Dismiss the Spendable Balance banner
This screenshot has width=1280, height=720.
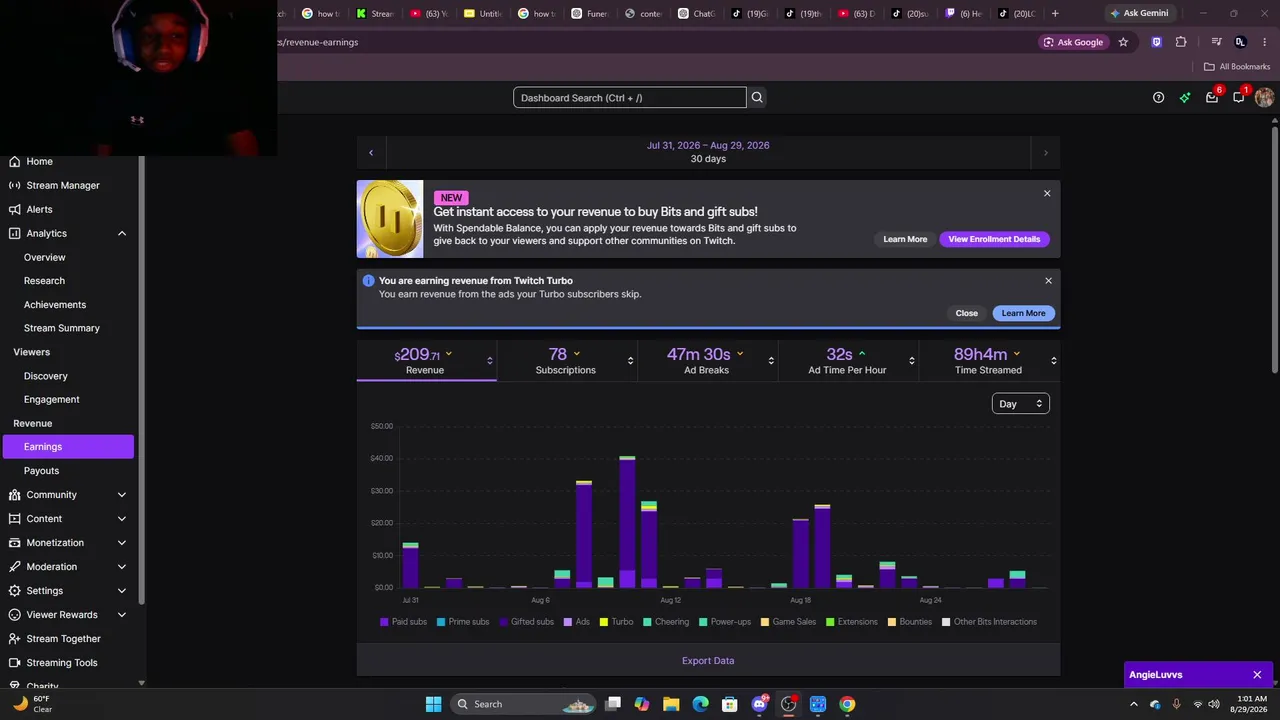click(1047, 193)
